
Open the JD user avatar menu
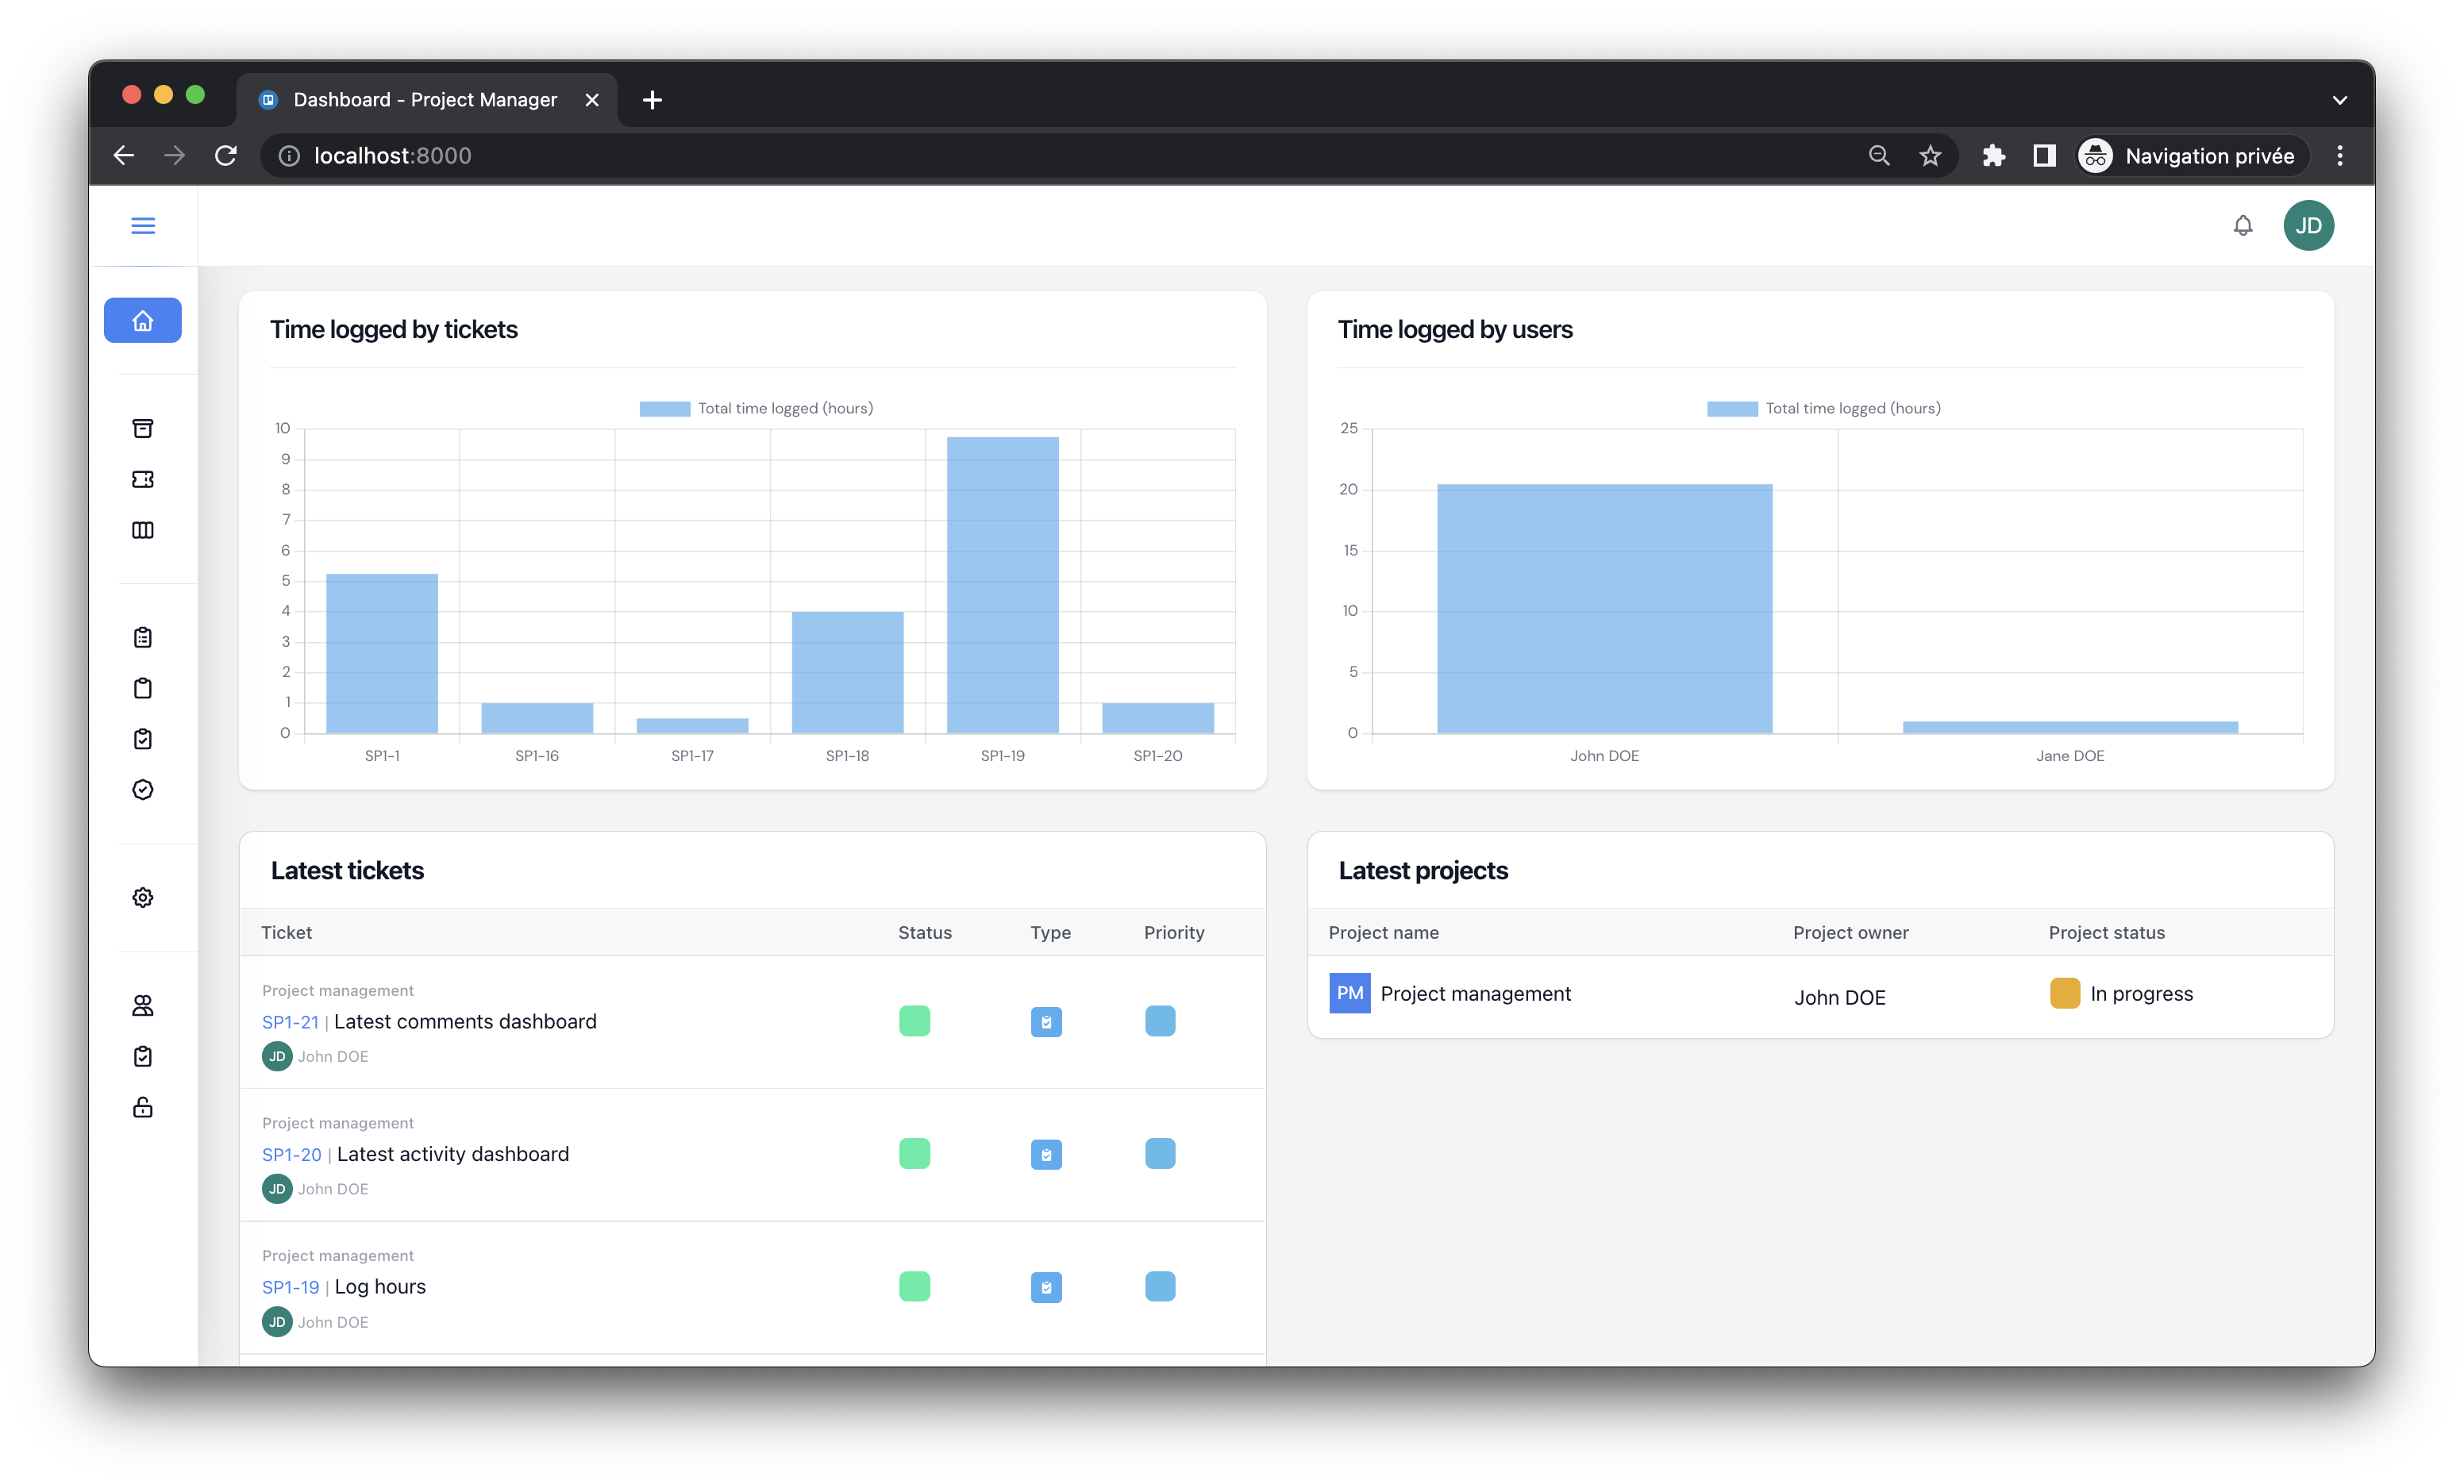pos(2308,225)
